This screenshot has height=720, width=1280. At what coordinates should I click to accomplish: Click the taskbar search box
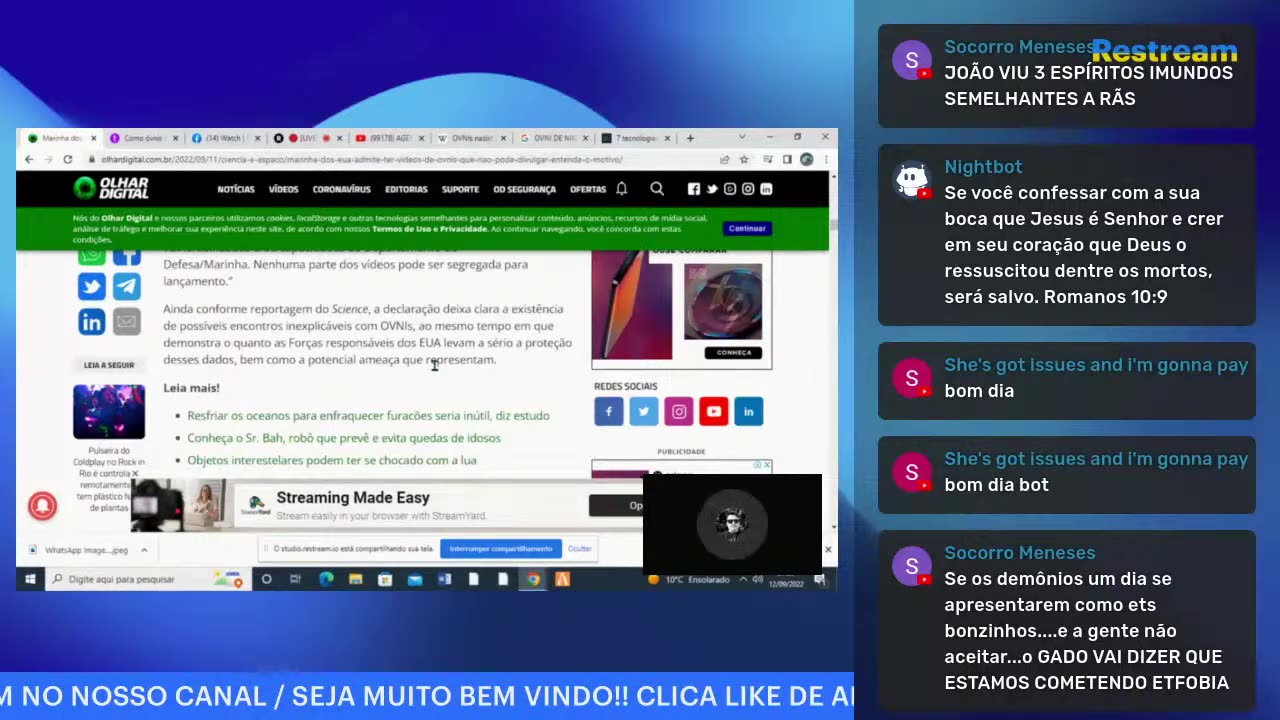[x=146, y=579]
